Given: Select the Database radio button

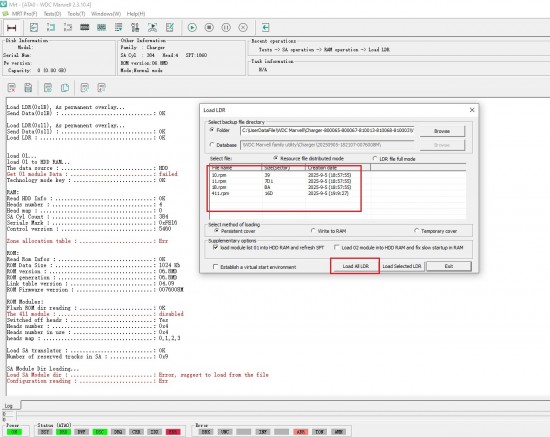Looking at the screenshot, I should [x=212, y=144].
